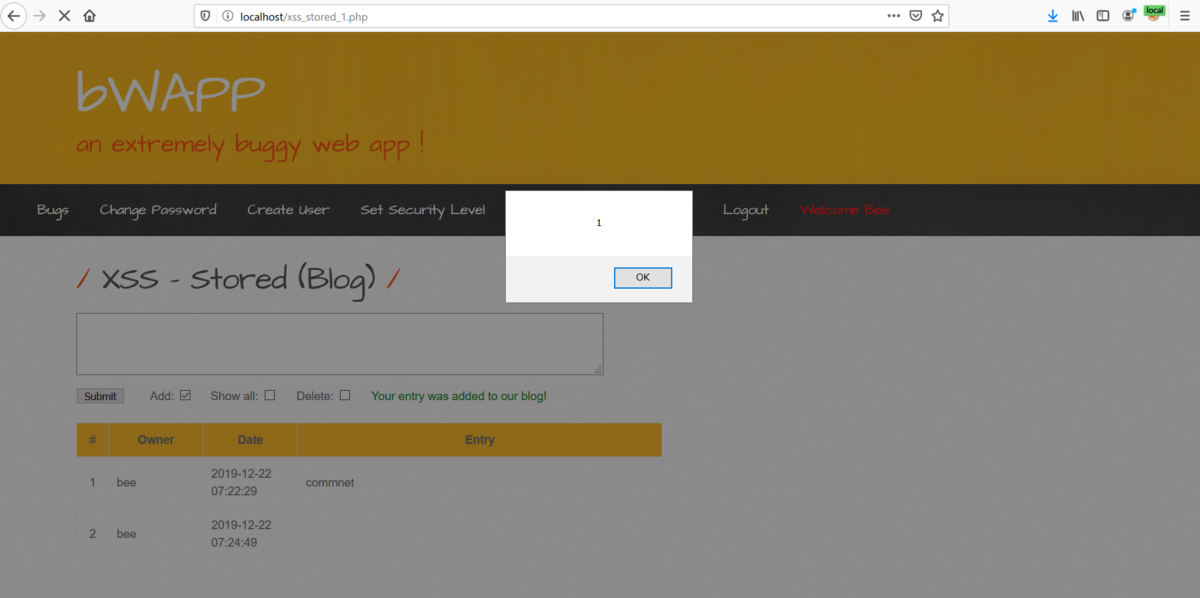The width and height of the screenshot is (1200, 598).
Task: Open the browser home page
Action: pyautogui.click(x=90, y=16)
